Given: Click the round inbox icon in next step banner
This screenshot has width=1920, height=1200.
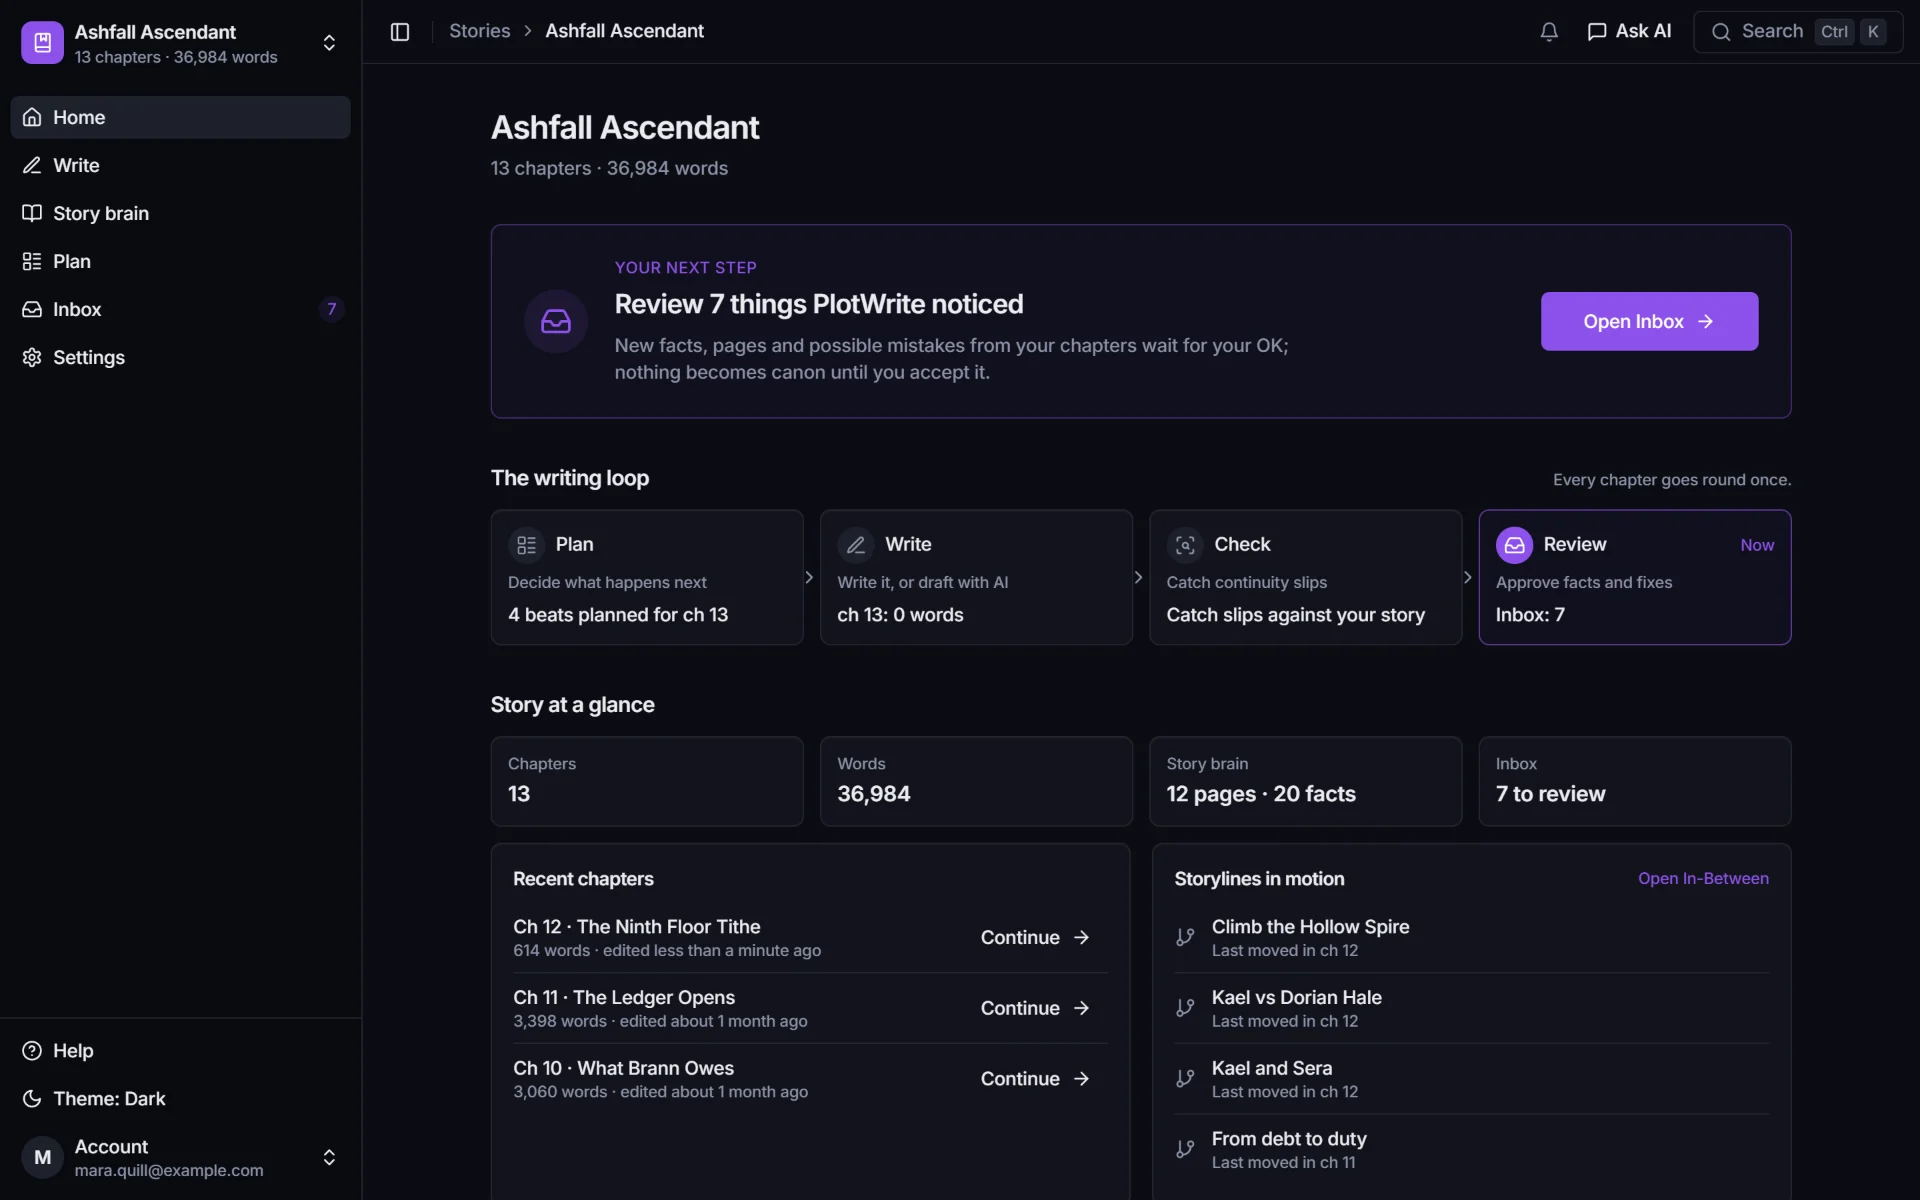Looking at the screenshot, I should click(x=556, y=321).
